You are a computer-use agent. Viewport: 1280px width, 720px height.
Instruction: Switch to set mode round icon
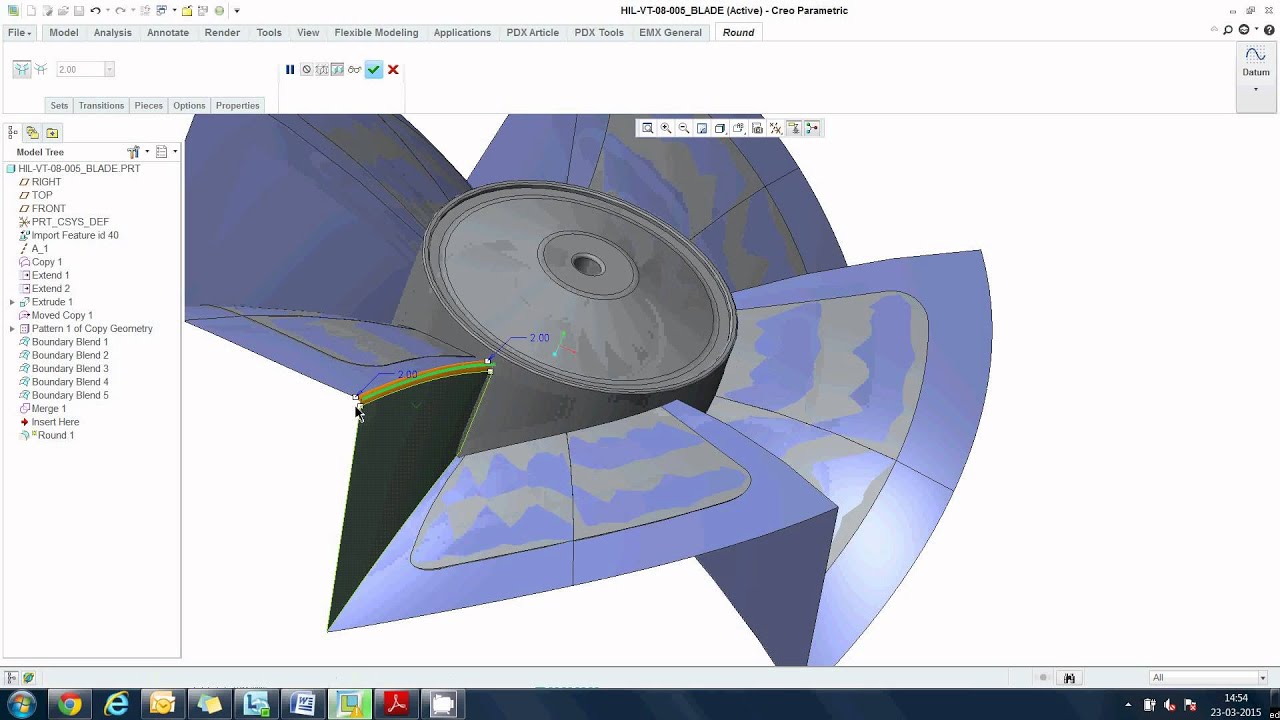click(21, 69)
